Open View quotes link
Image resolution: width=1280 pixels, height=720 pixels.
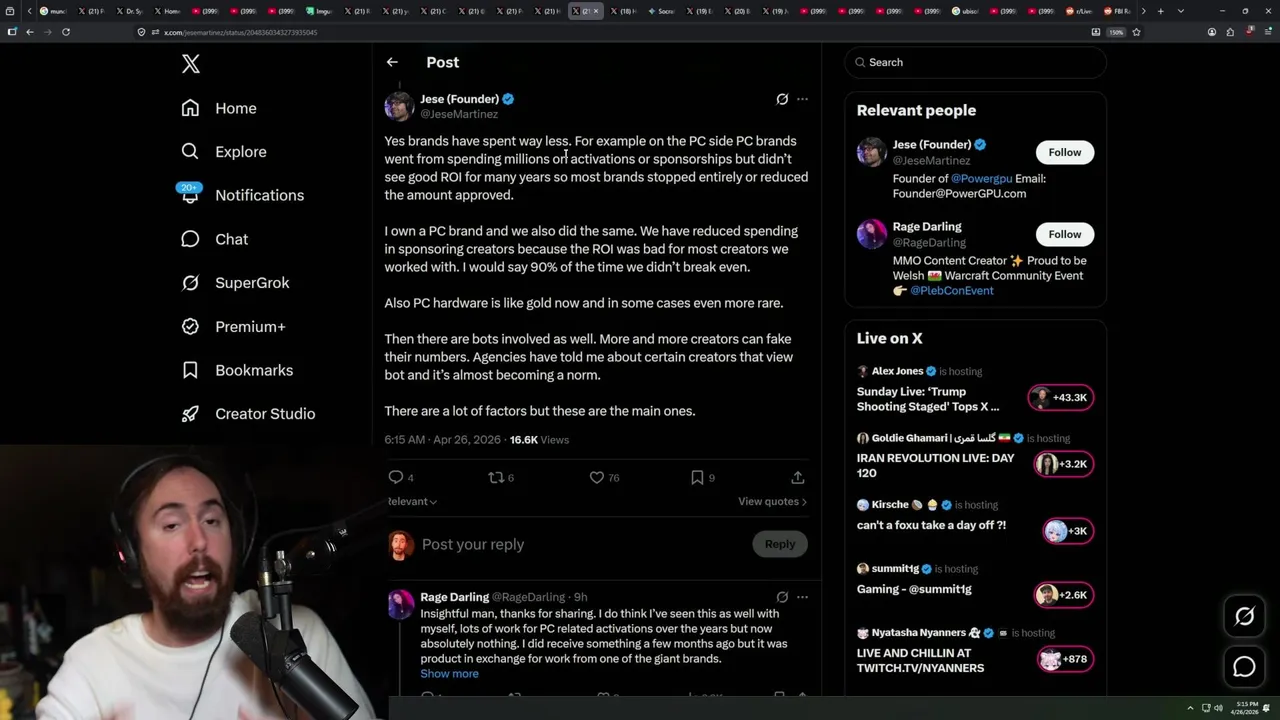coord(772,501)
